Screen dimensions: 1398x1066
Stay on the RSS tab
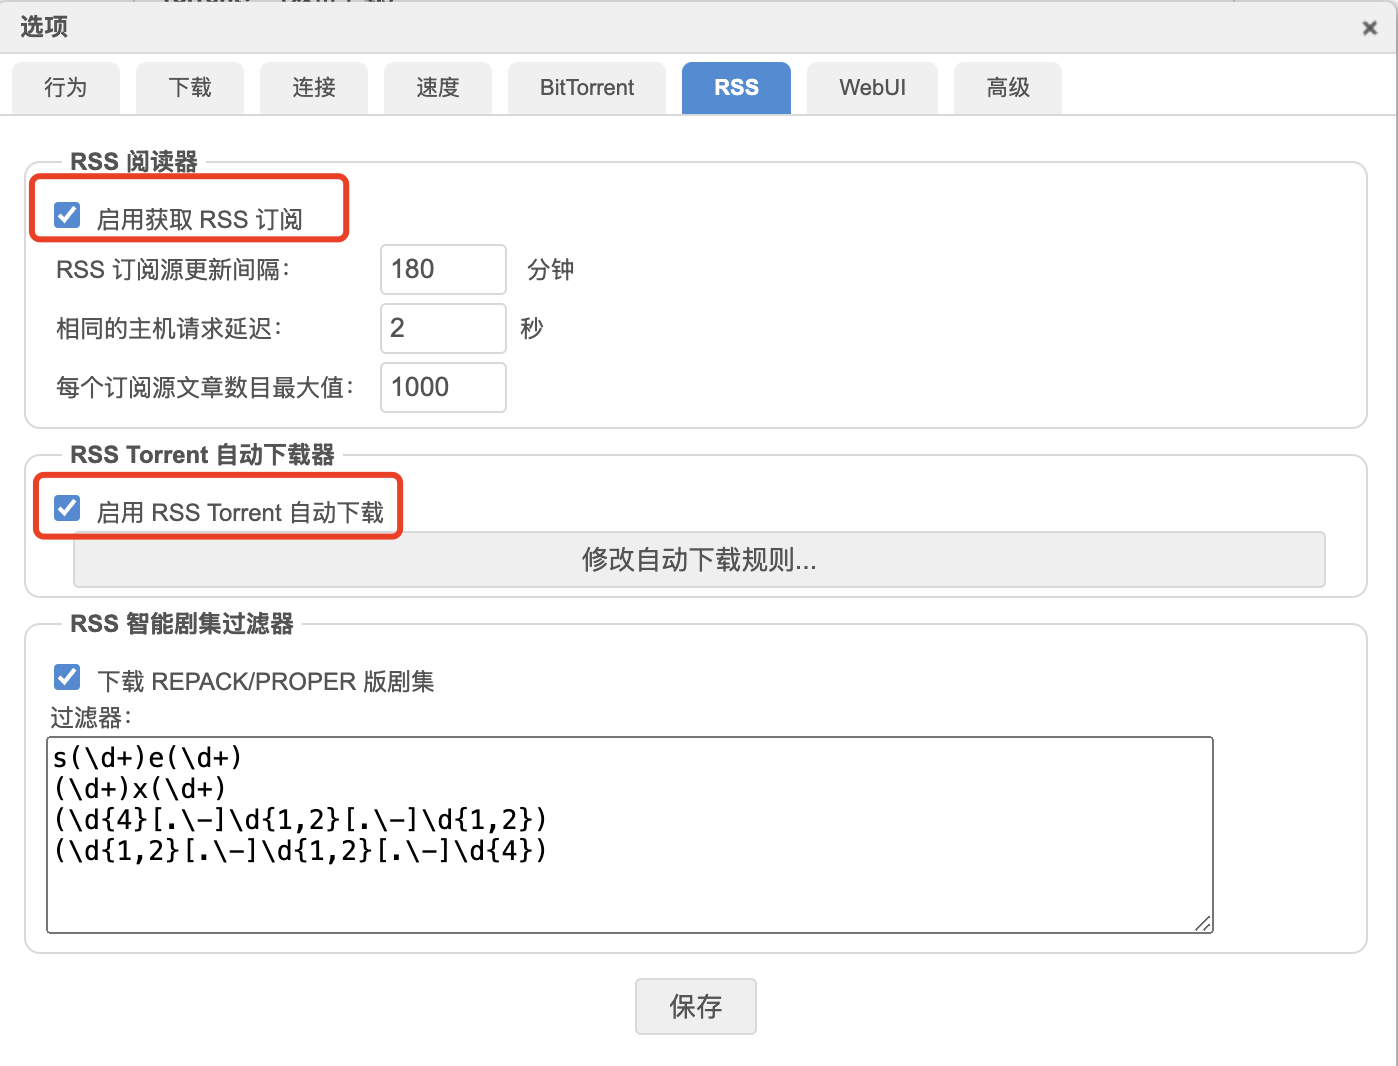click(x=736, y=88)
